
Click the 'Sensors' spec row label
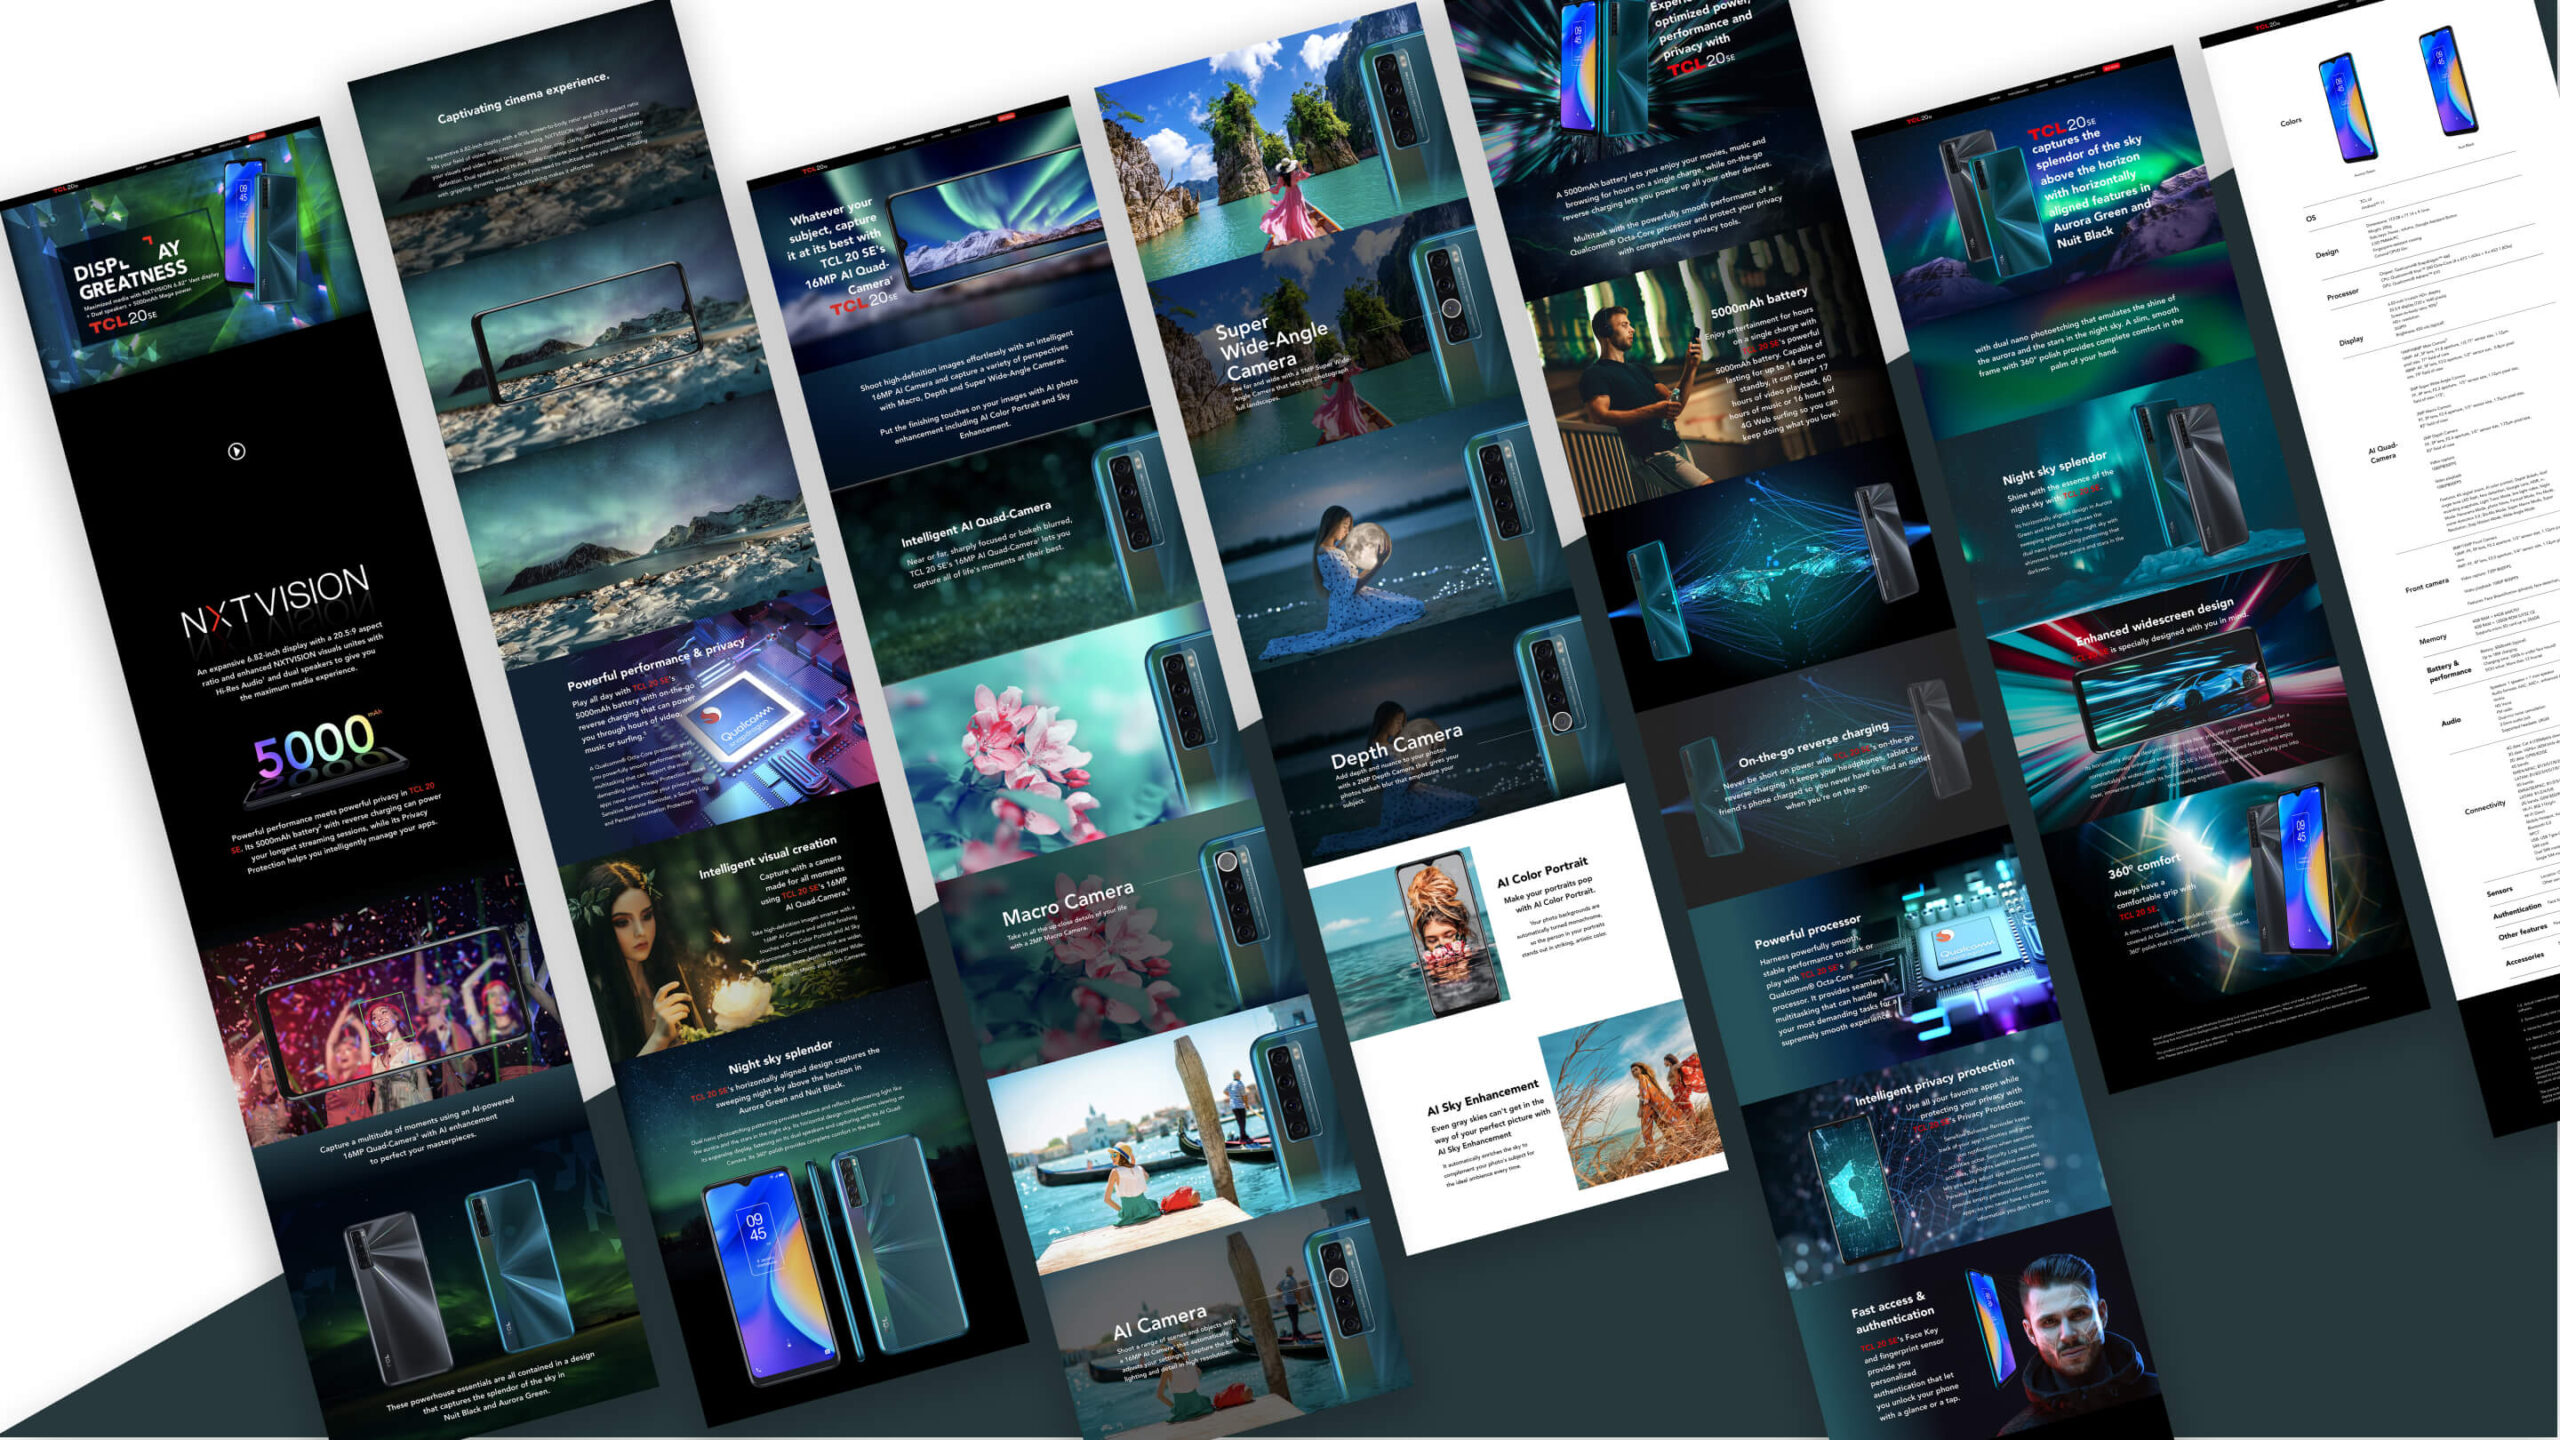point(2499,891)
